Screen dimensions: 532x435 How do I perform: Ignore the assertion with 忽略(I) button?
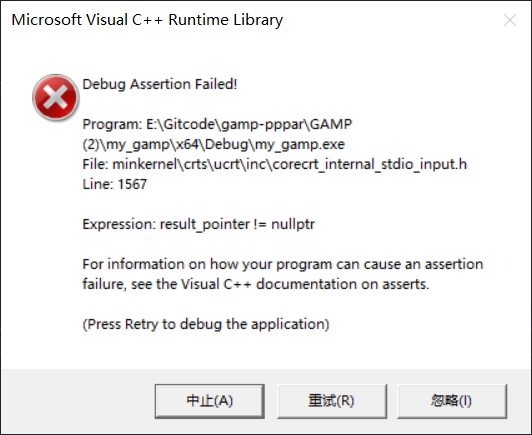[452, 401]
